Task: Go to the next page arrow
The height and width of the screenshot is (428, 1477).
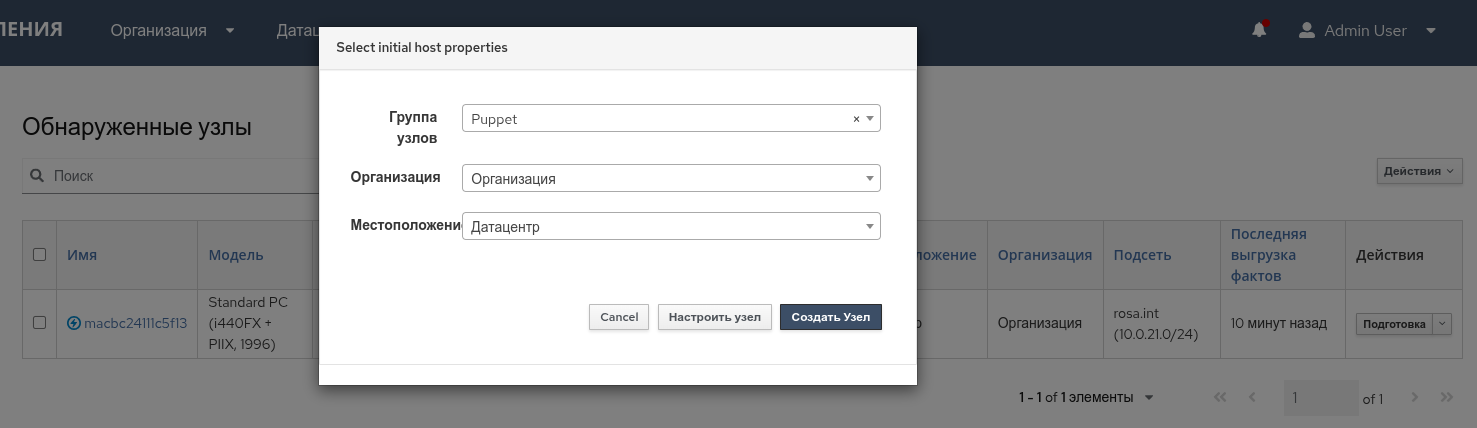Action: (1414, 397)
